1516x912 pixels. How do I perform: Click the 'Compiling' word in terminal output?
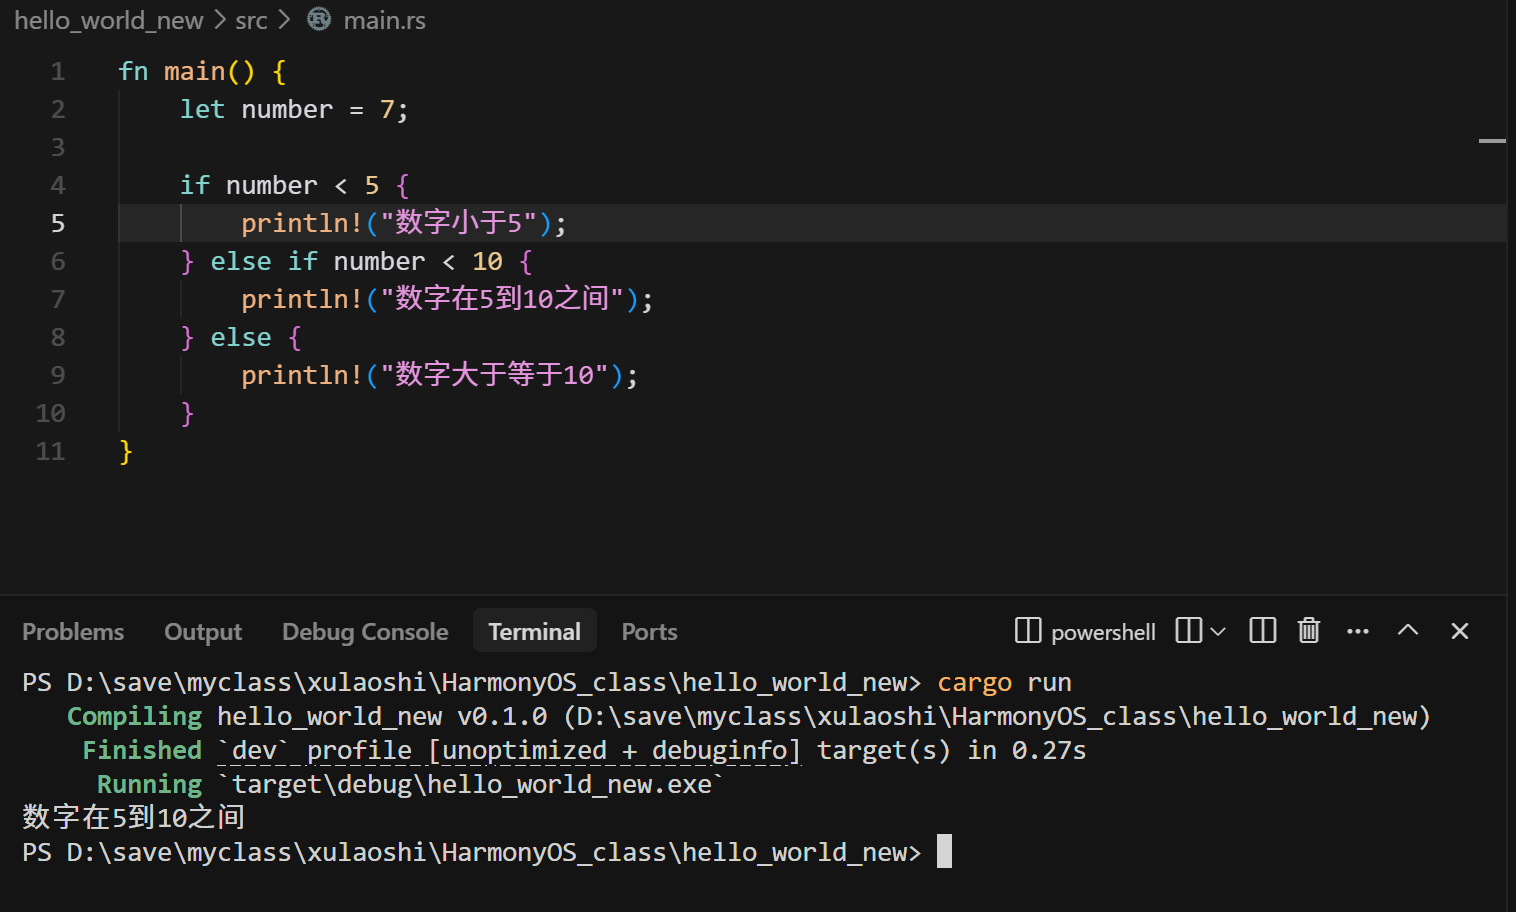click(134, 717)
